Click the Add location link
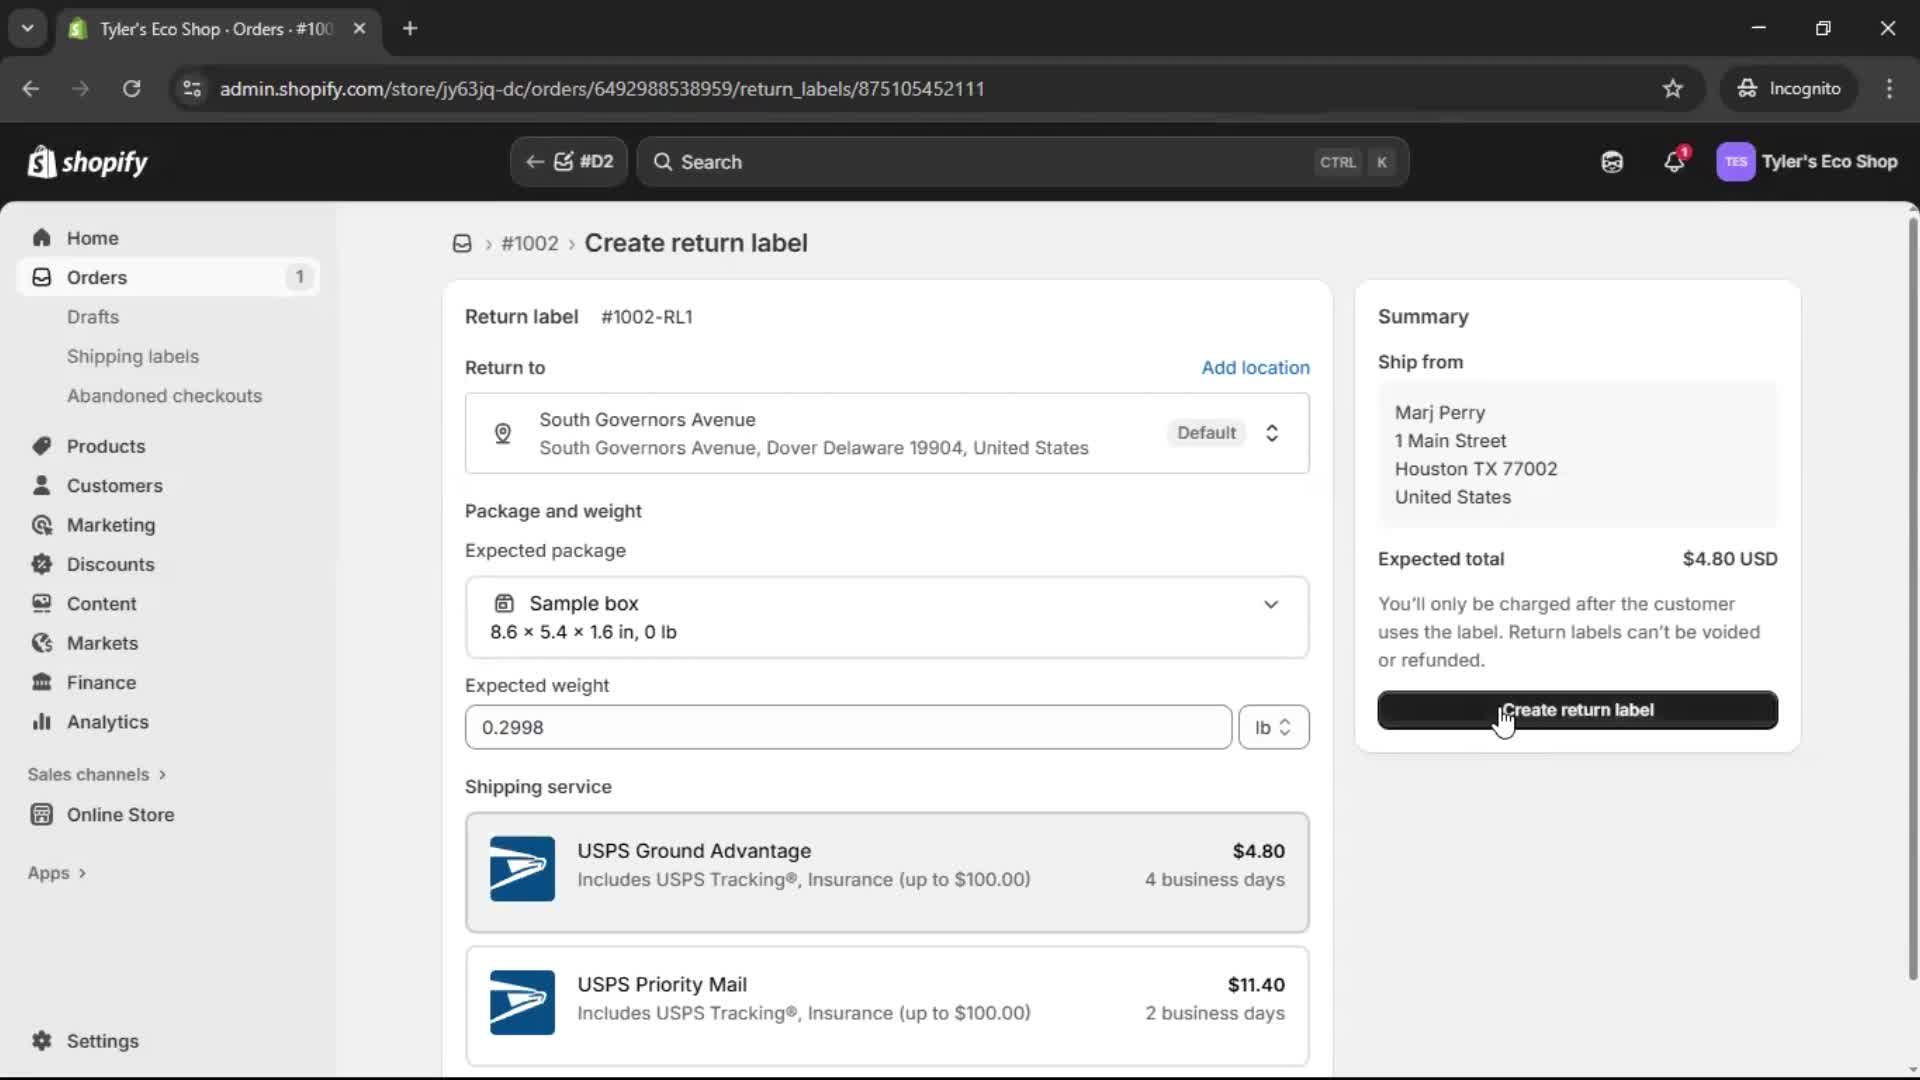This screenshot has height=1080, width=1920. (x=1255, y=367)
